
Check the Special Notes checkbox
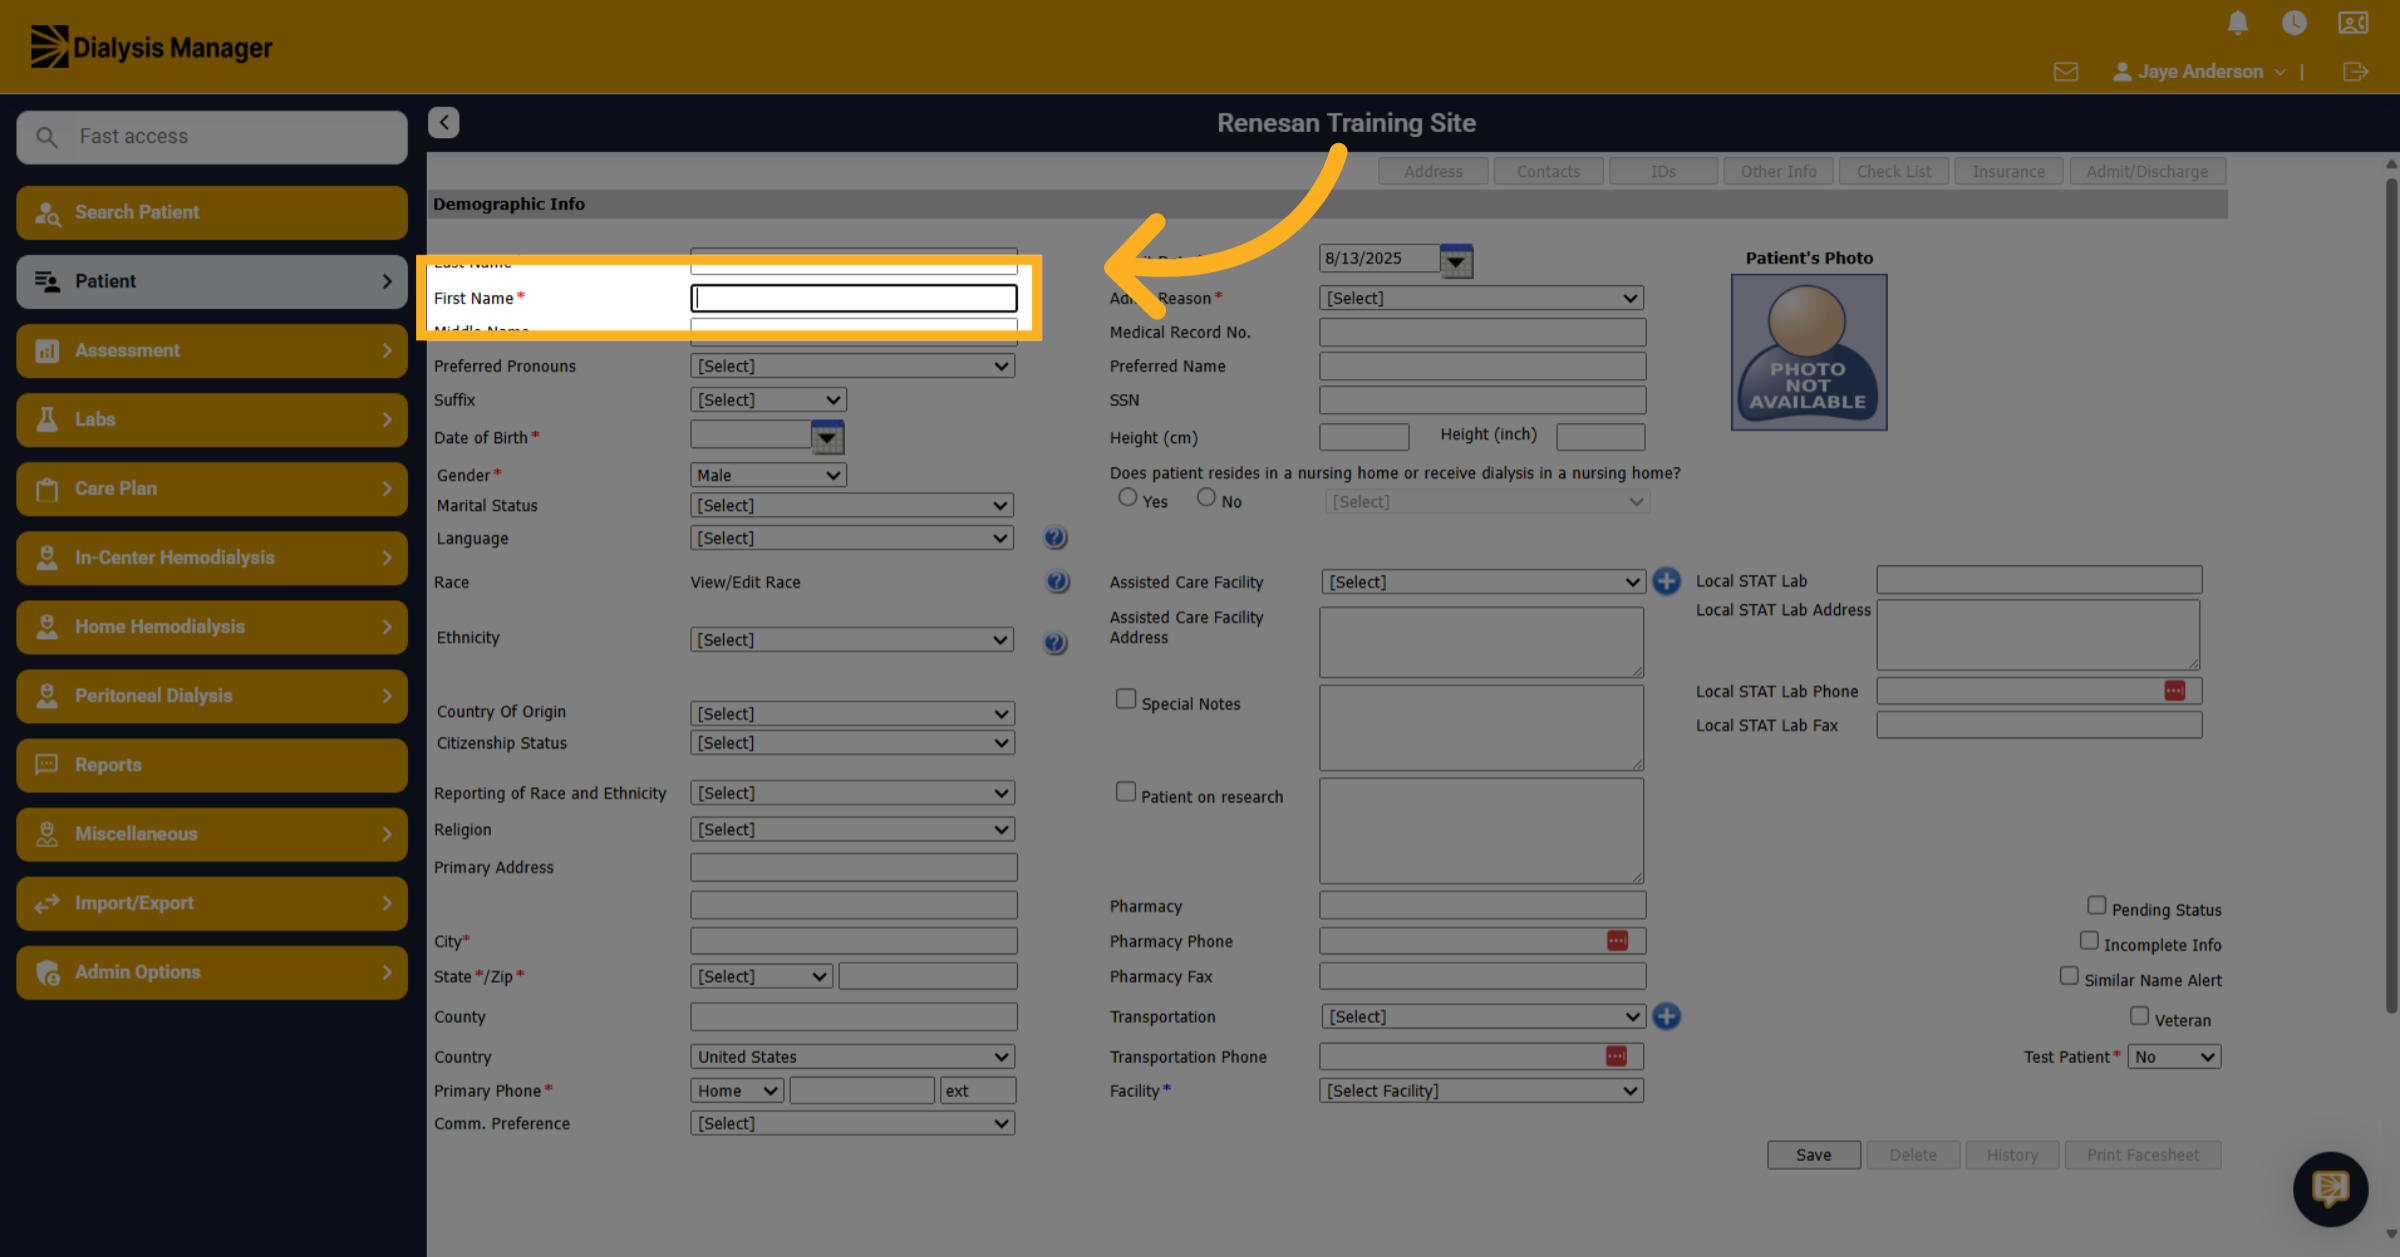(1126, 699)
